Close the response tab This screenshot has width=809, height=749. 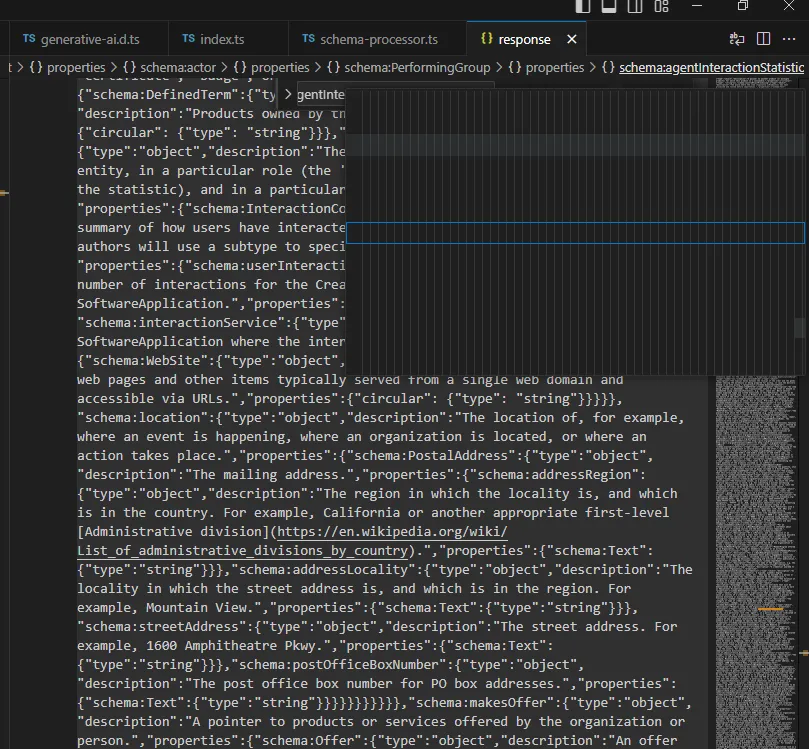tap(572, 40)
